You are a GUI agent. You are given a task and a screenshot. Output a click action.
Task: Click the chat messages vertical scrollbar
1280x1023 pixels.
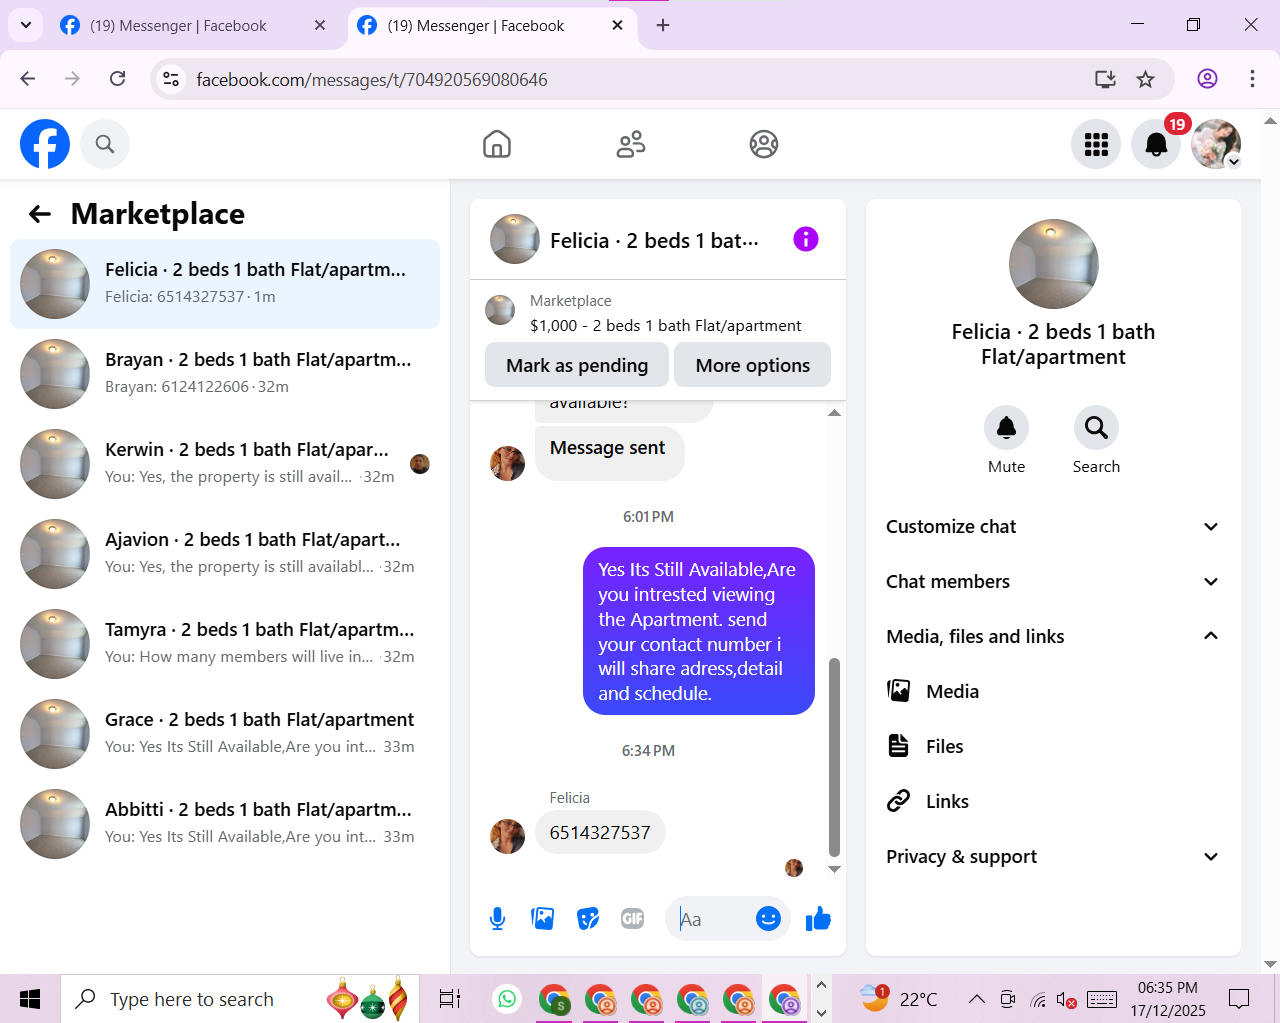point(834,757)
